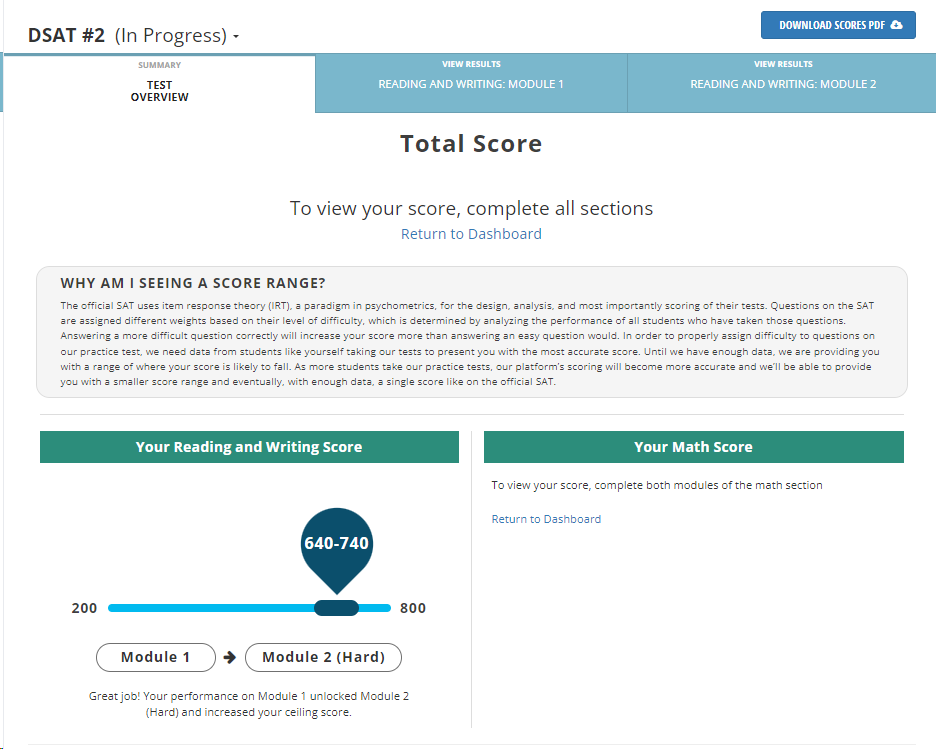Viewport: 936px width, 749px height.
Task: Select the Module 2 (Hard) pill button
Action: [x=323, y=657]
